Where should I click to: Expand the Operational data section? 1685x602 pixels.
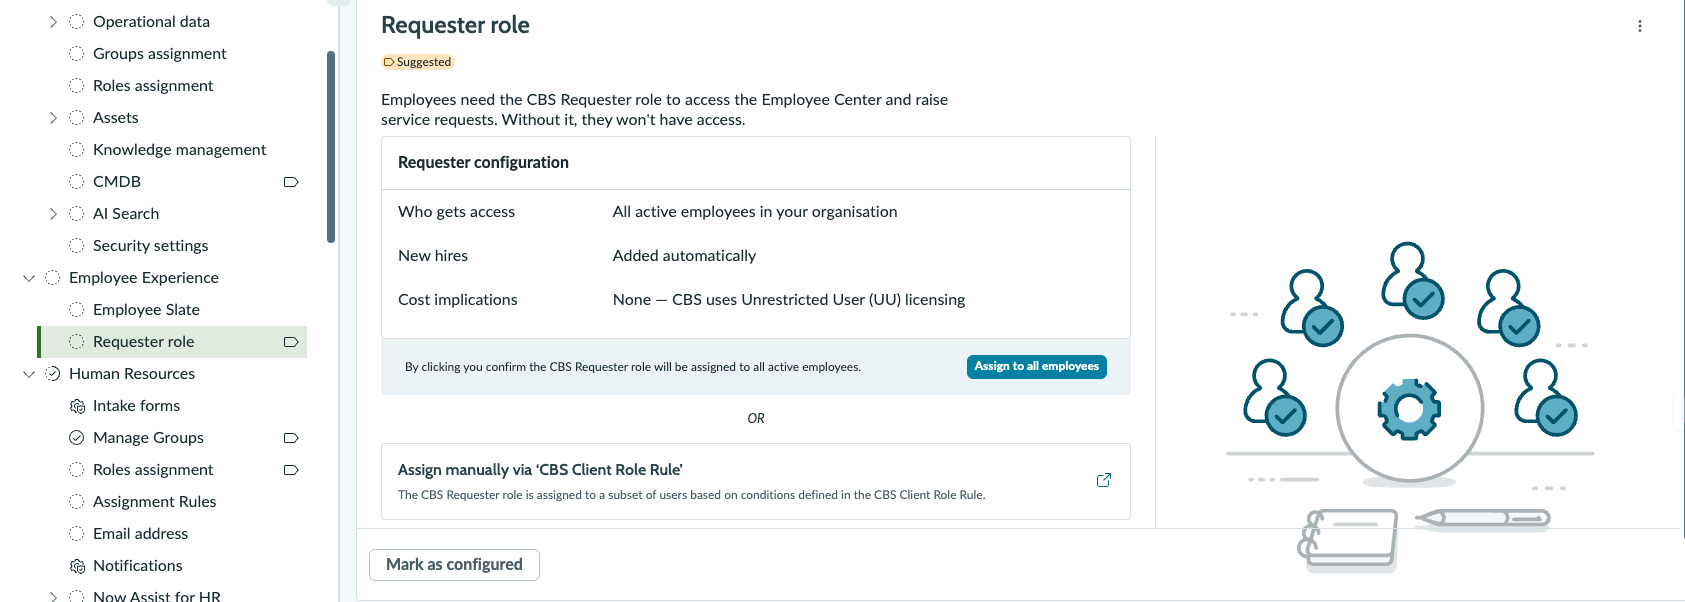(53, 22)
